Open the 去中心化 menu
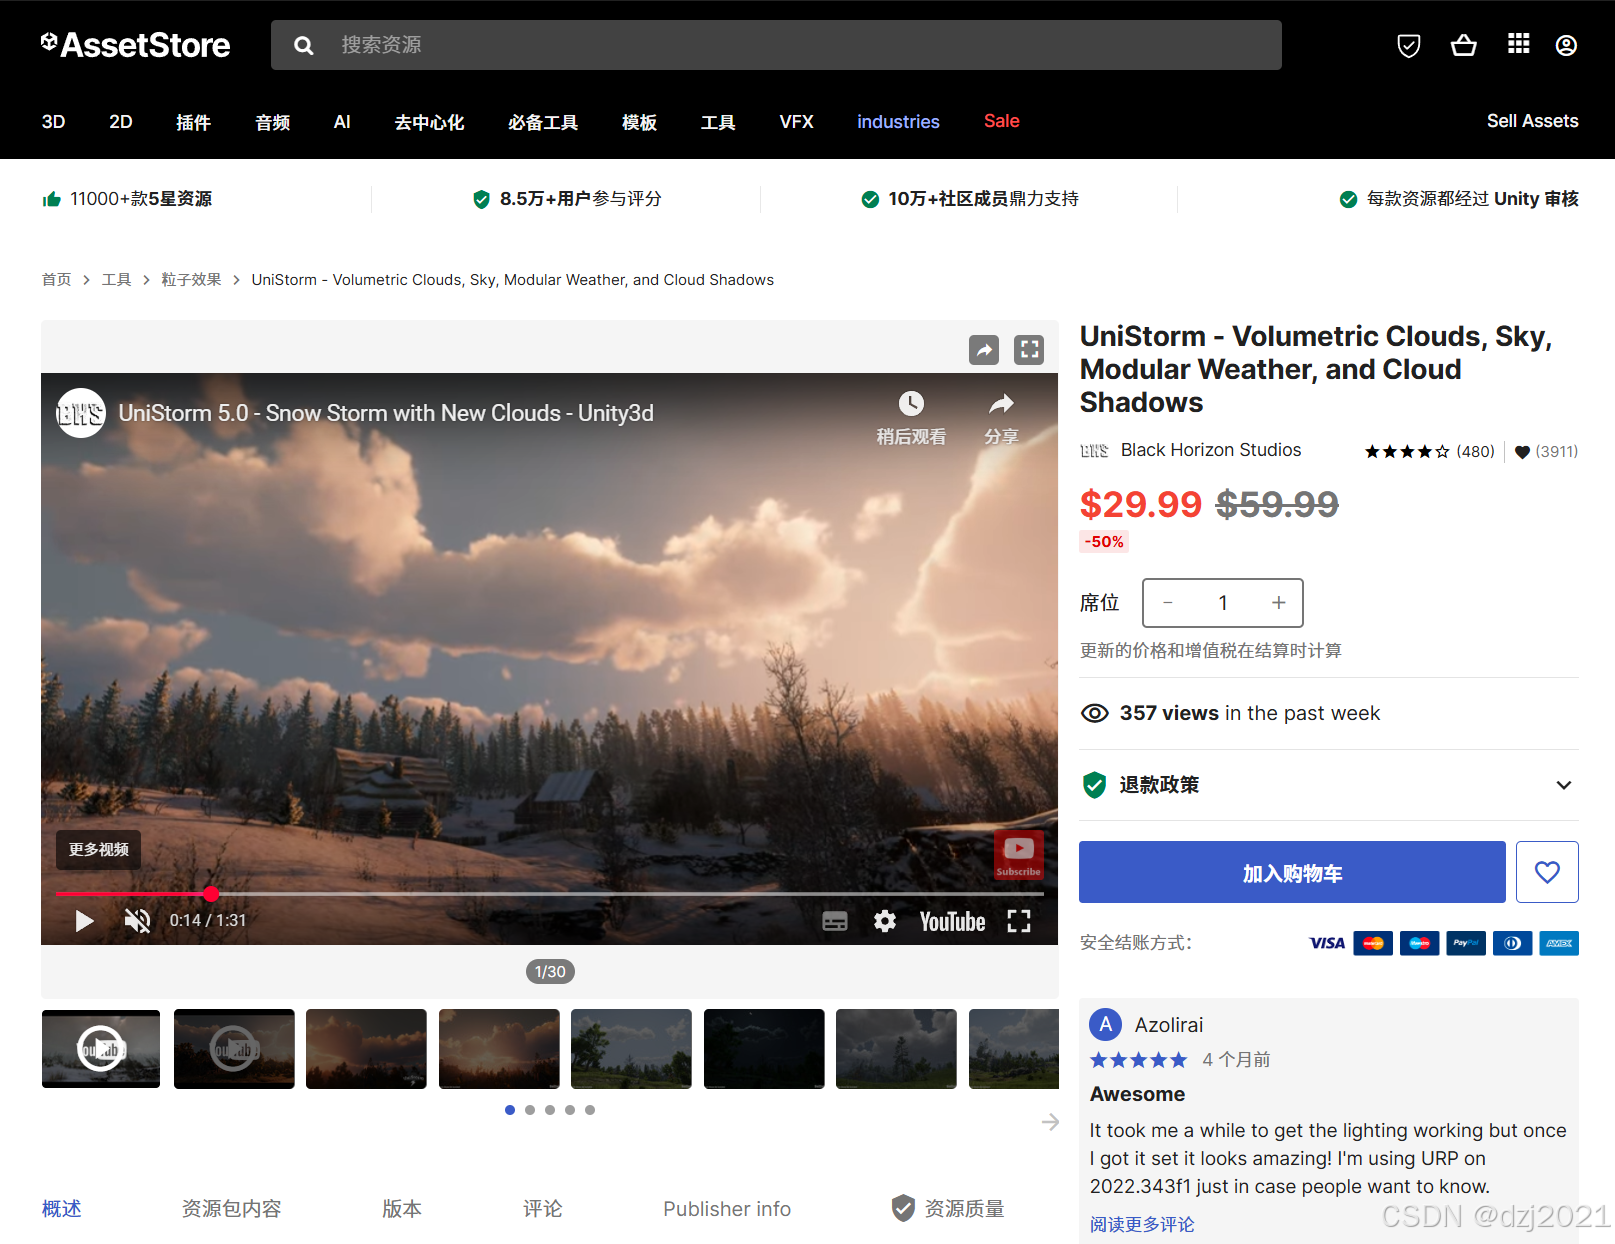This screenshot has height=1244, width=1615. [x=429, y=122]
